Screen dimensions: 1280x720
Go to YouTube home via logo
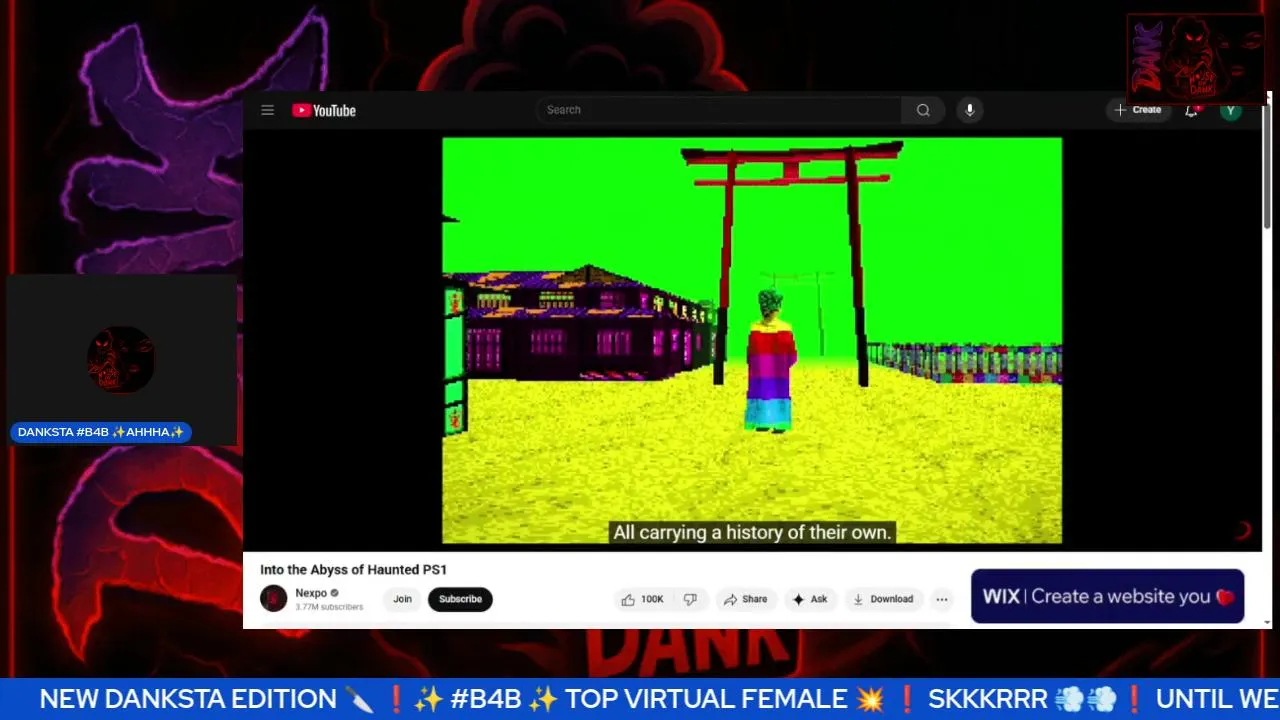324,110
